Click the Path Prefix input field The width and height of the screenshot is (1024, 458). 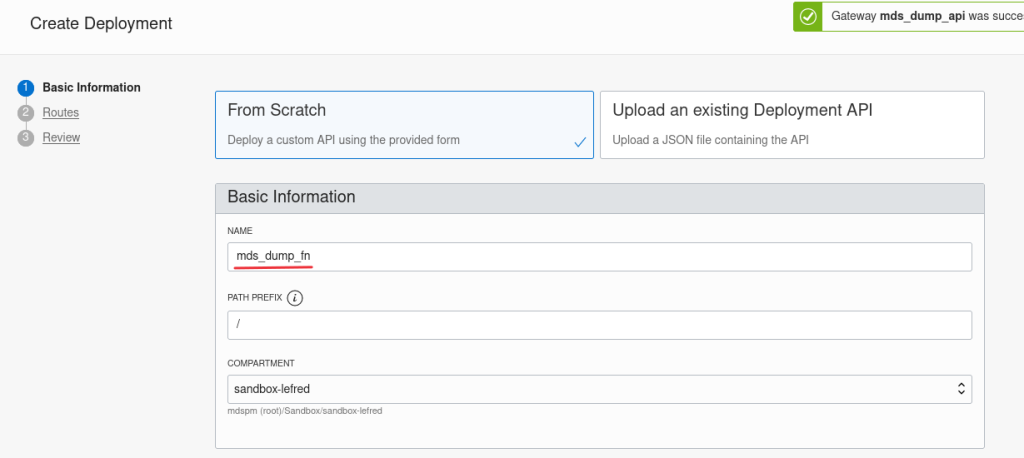pyautogui.click(x=600, y=325)
